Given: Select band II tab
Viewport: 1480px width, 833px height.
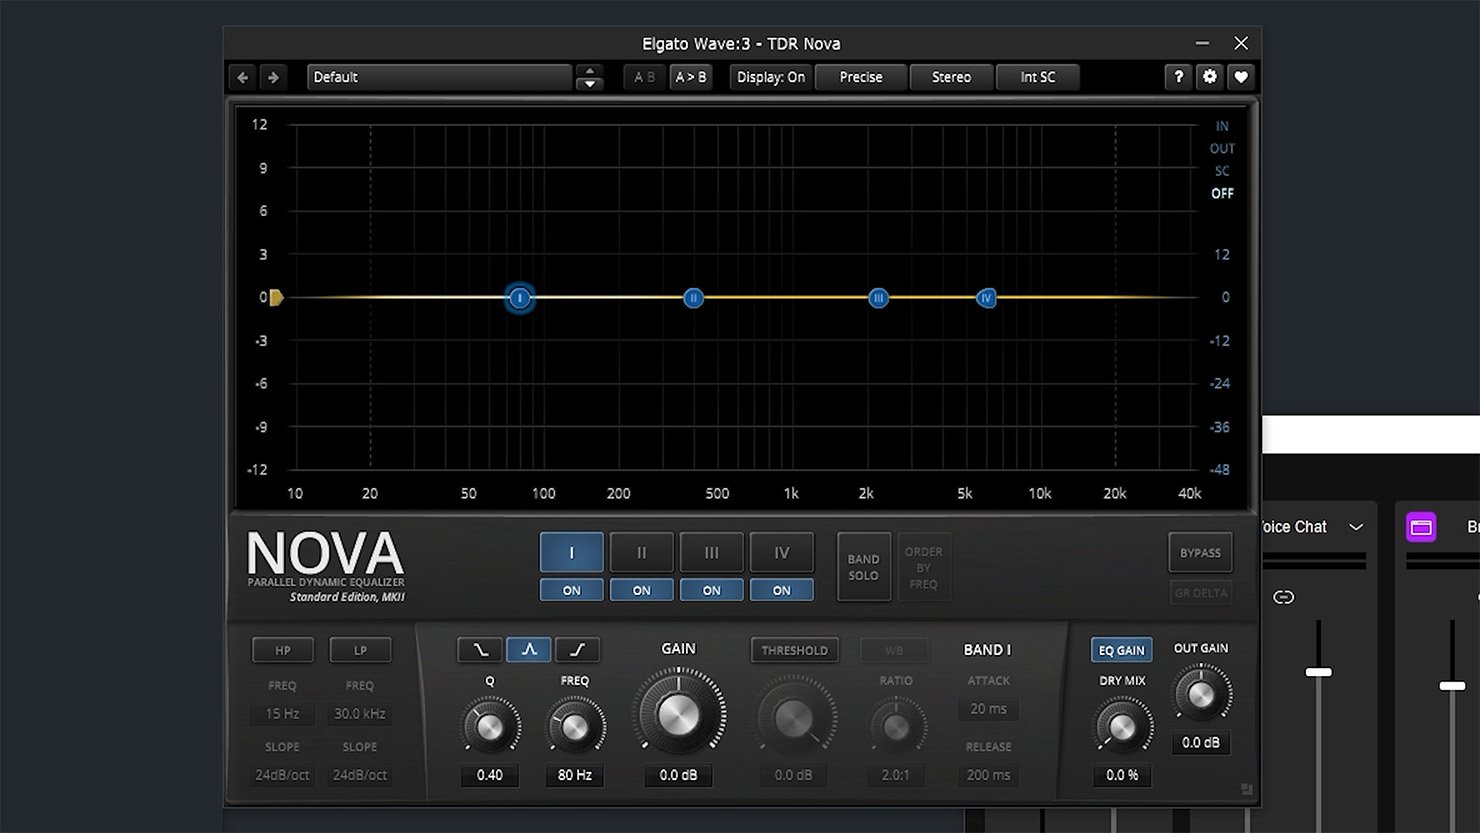Looking at the screenshot, I should (x=641, y=552).
